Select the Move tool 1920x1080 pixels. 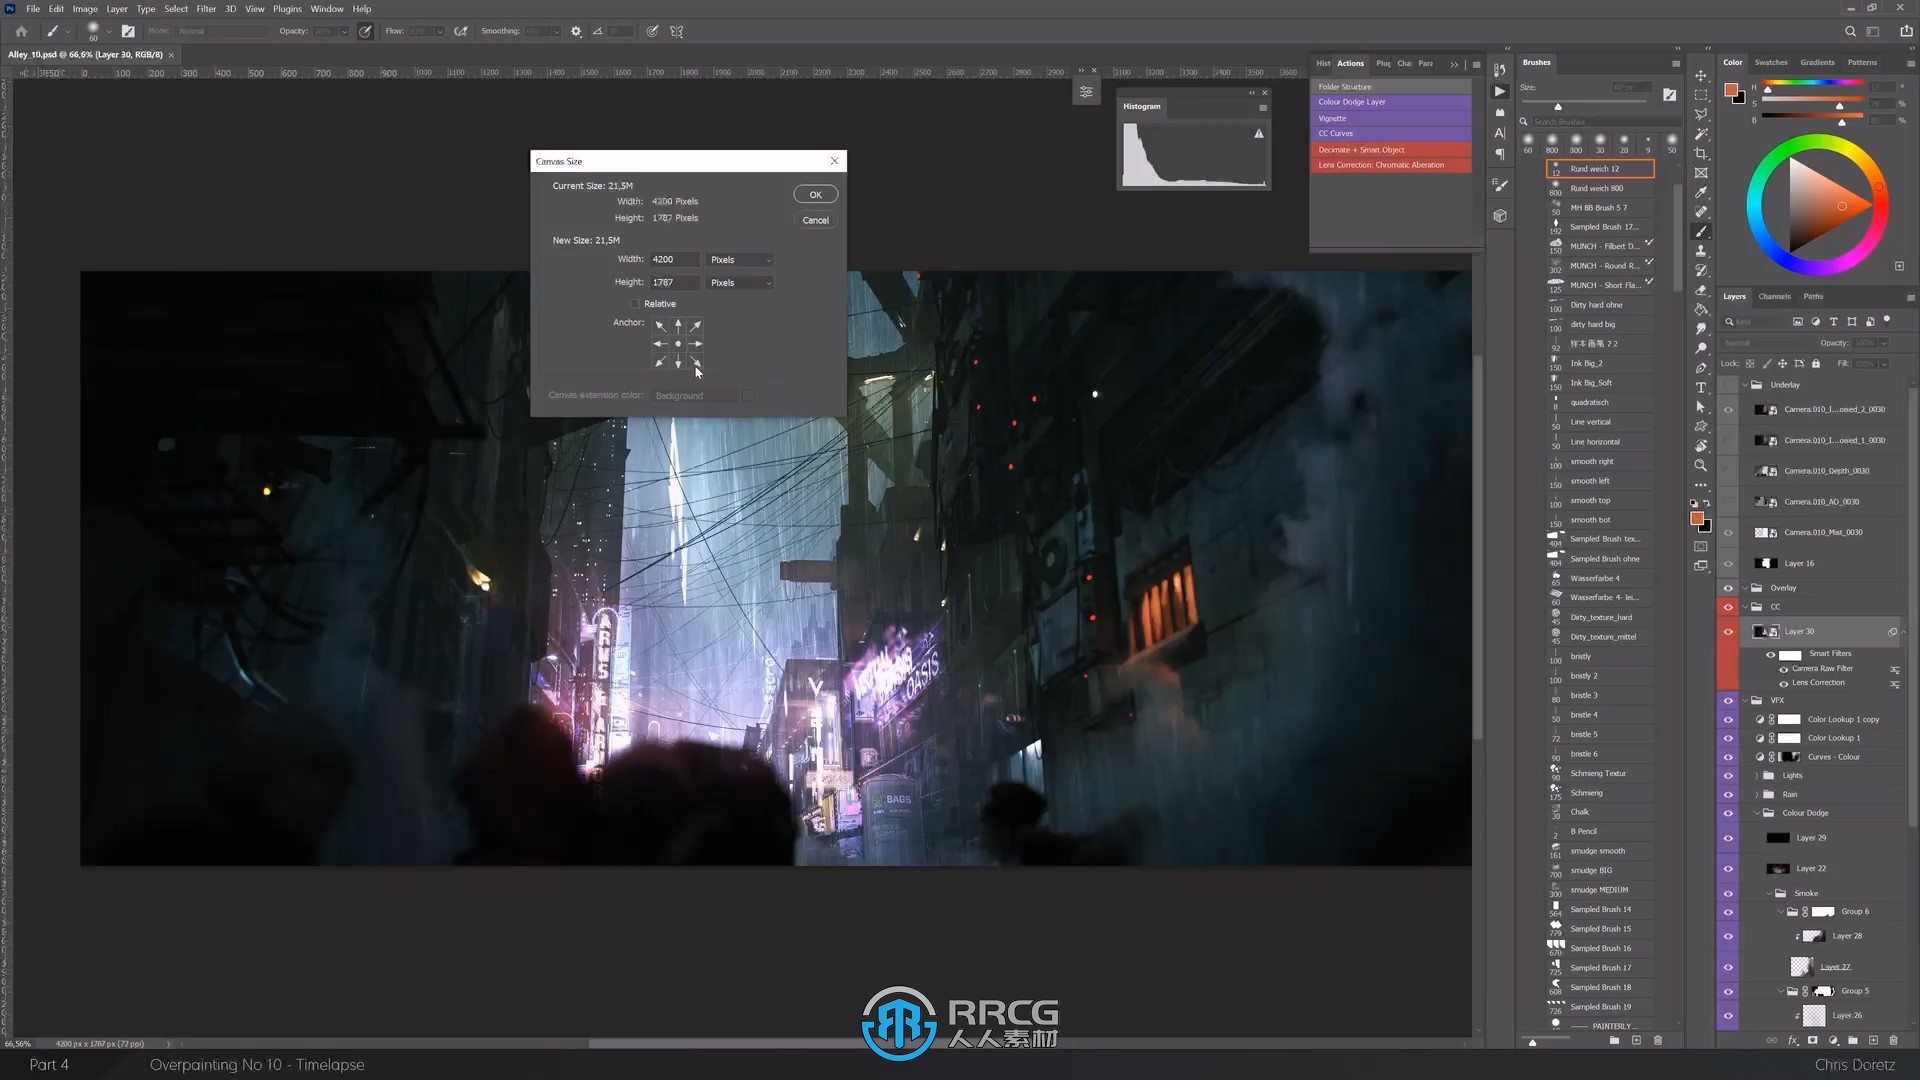pyautogui.click(x=1700, y=76)
